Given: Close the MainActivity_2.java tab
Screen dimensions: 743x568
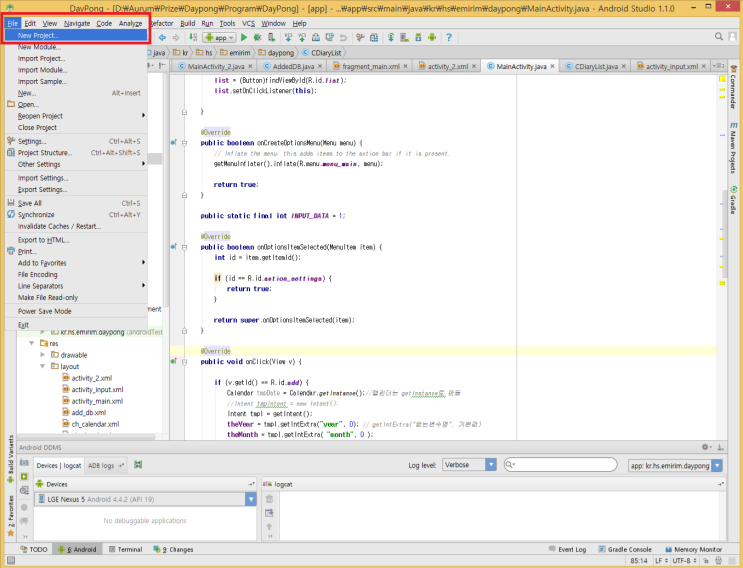Looking at the screenshot, I should pyautogui.click(x=250, y=66).
